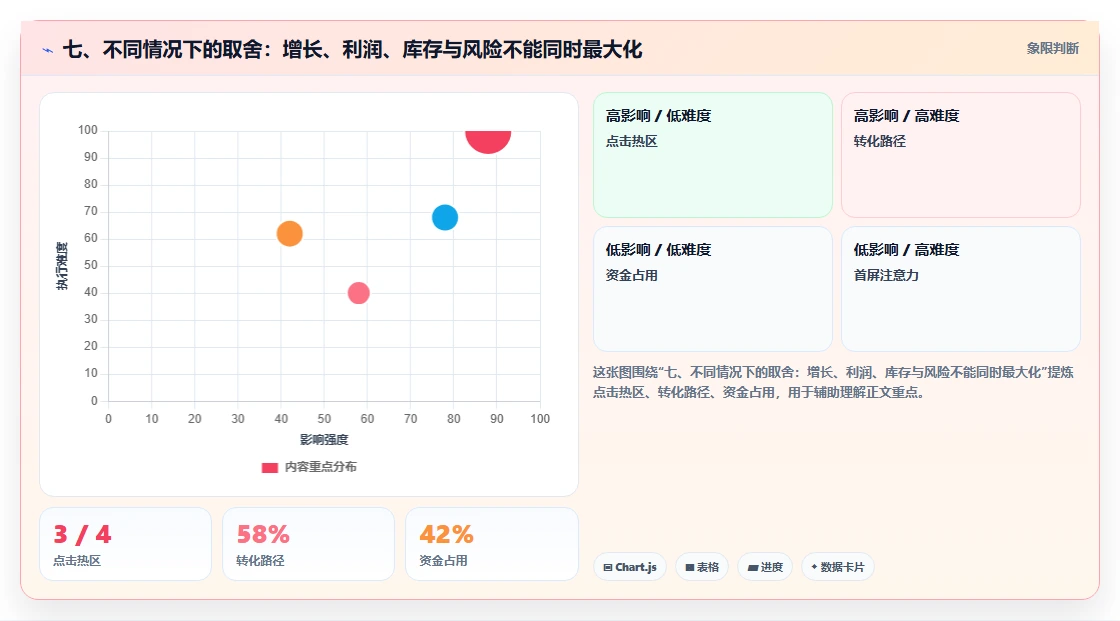
Task: Click the 内容重点分布 legend label
Action: click(320, 467)
